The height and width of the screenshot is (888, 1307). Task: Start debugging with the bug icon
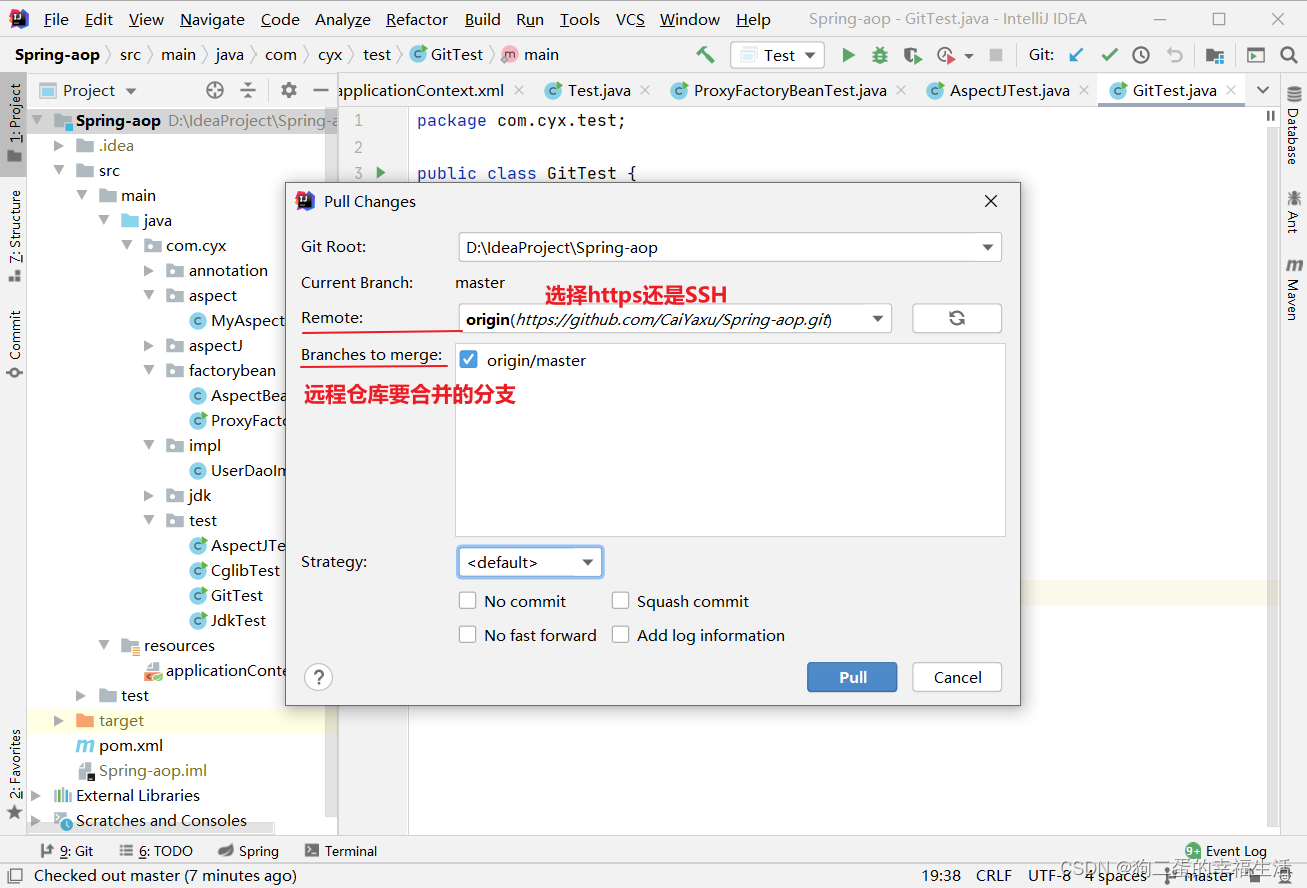coord(880,55)
